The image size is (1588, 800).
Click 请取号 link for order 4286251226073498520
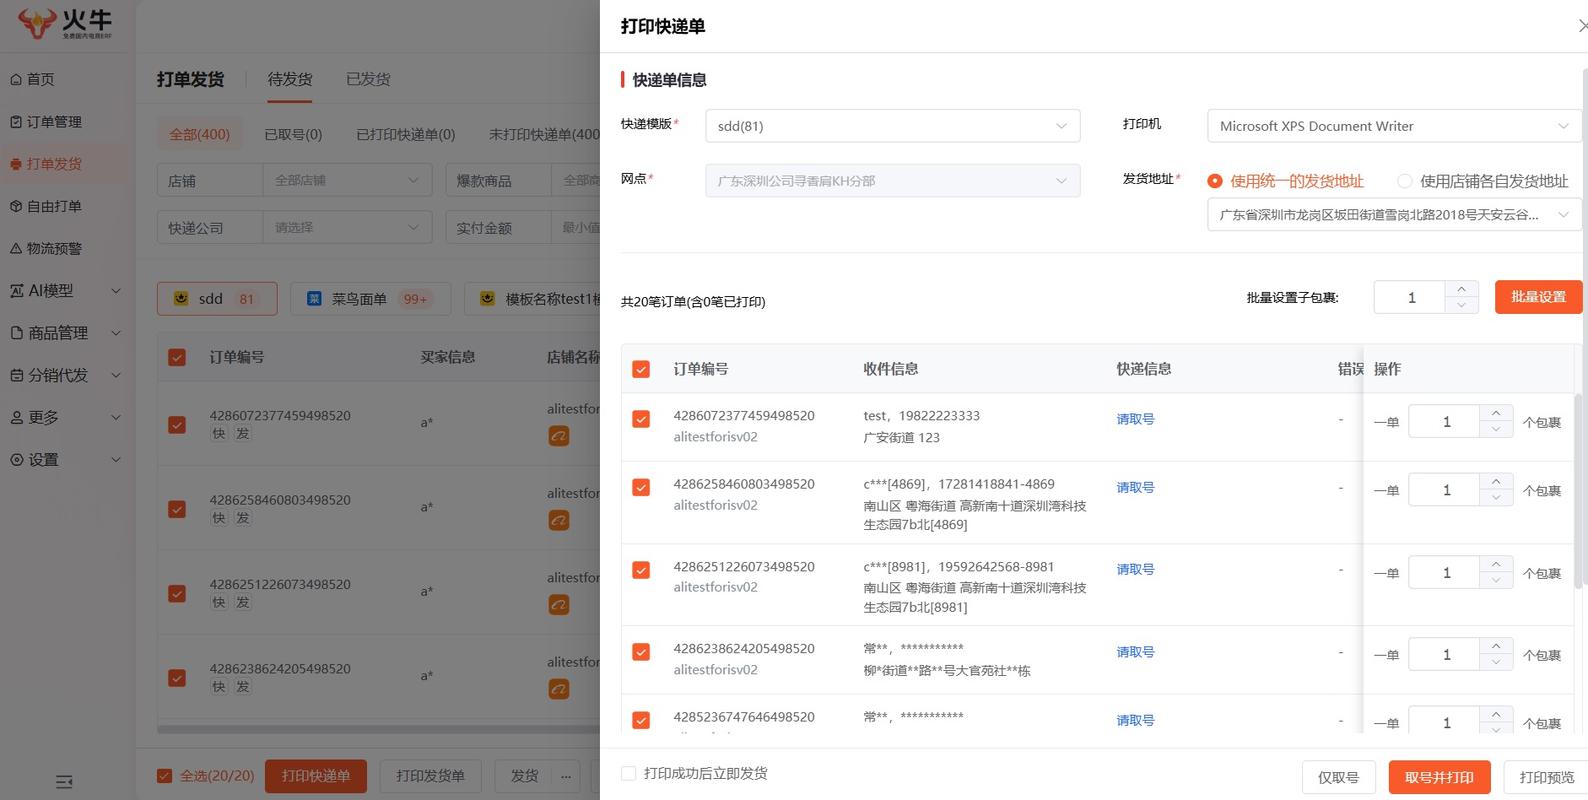(x=1135, y=569)
